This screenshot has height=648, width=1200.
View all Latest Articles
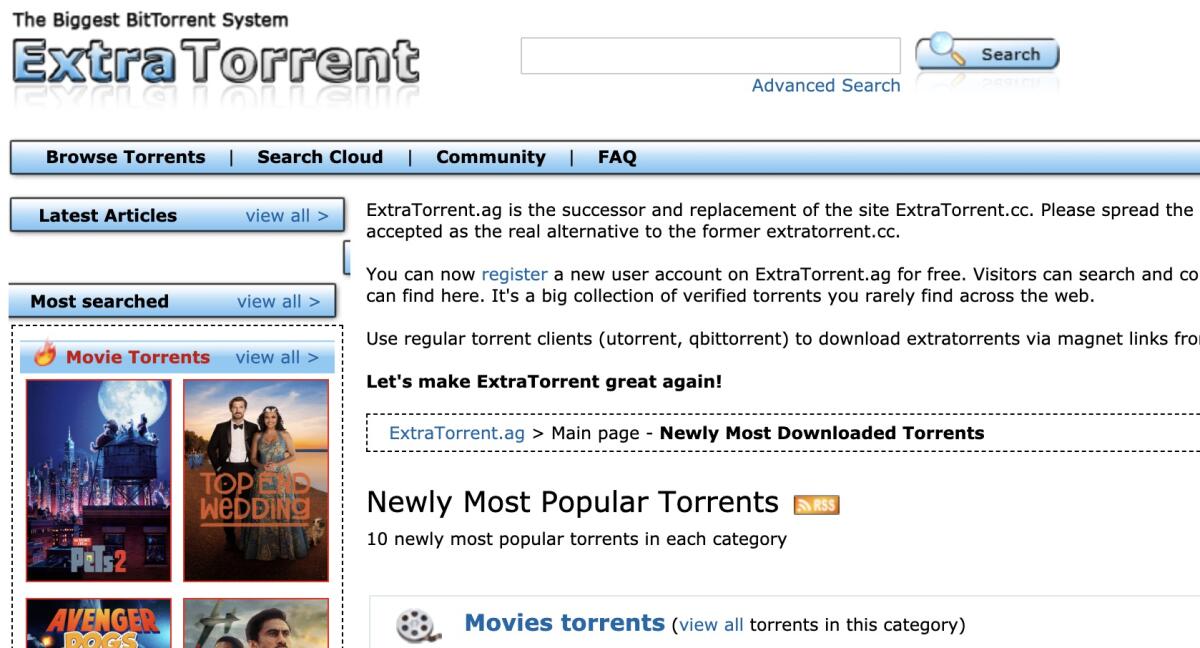click(x=285, y=216)
